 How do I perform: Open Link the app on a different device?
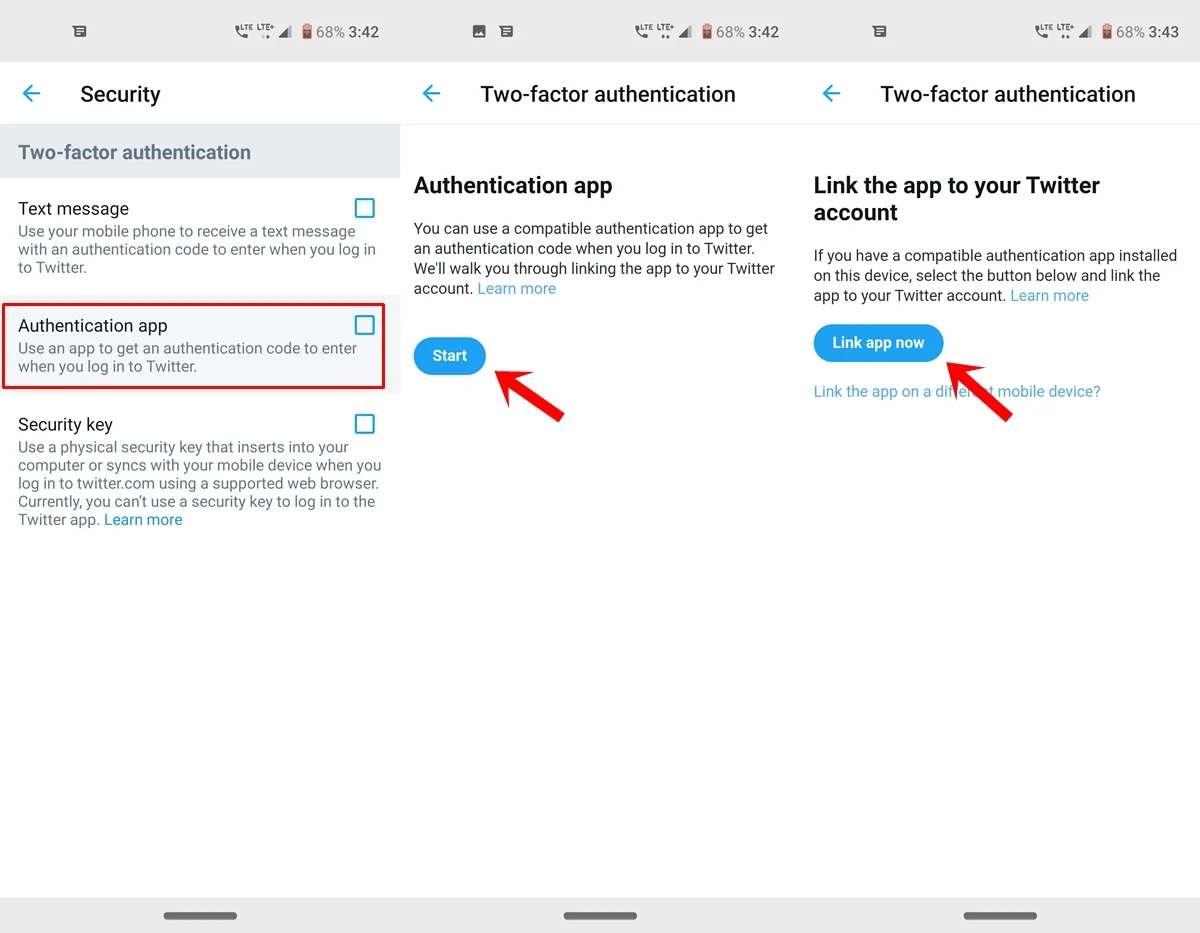(x=957, y=392)
